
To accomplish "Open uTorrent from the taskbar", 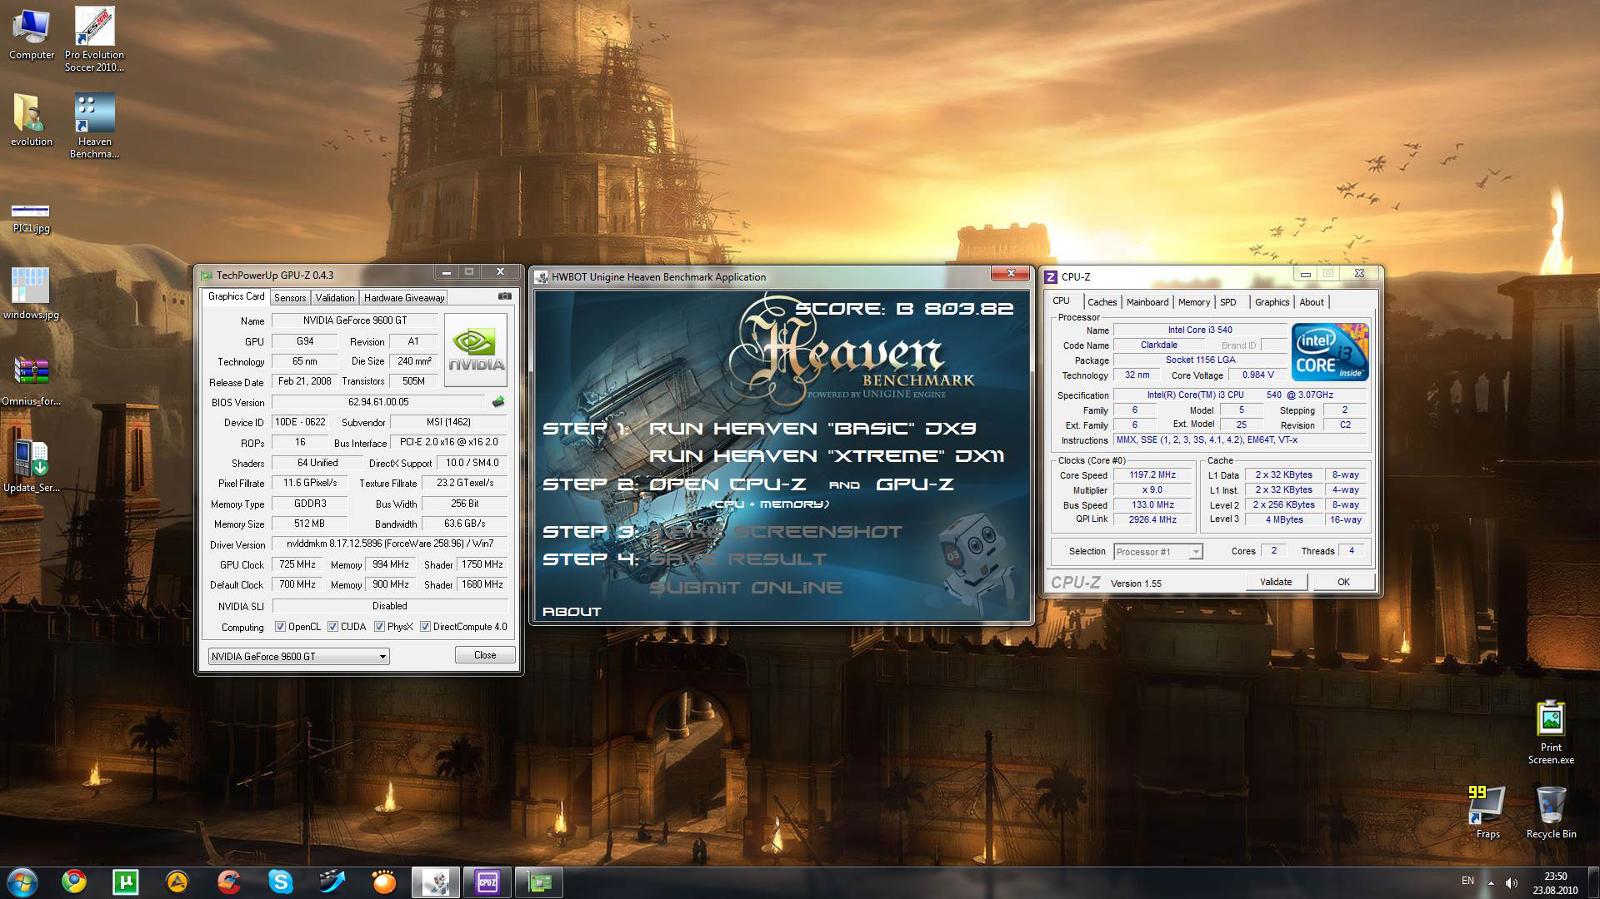I will tap(125, 882).
